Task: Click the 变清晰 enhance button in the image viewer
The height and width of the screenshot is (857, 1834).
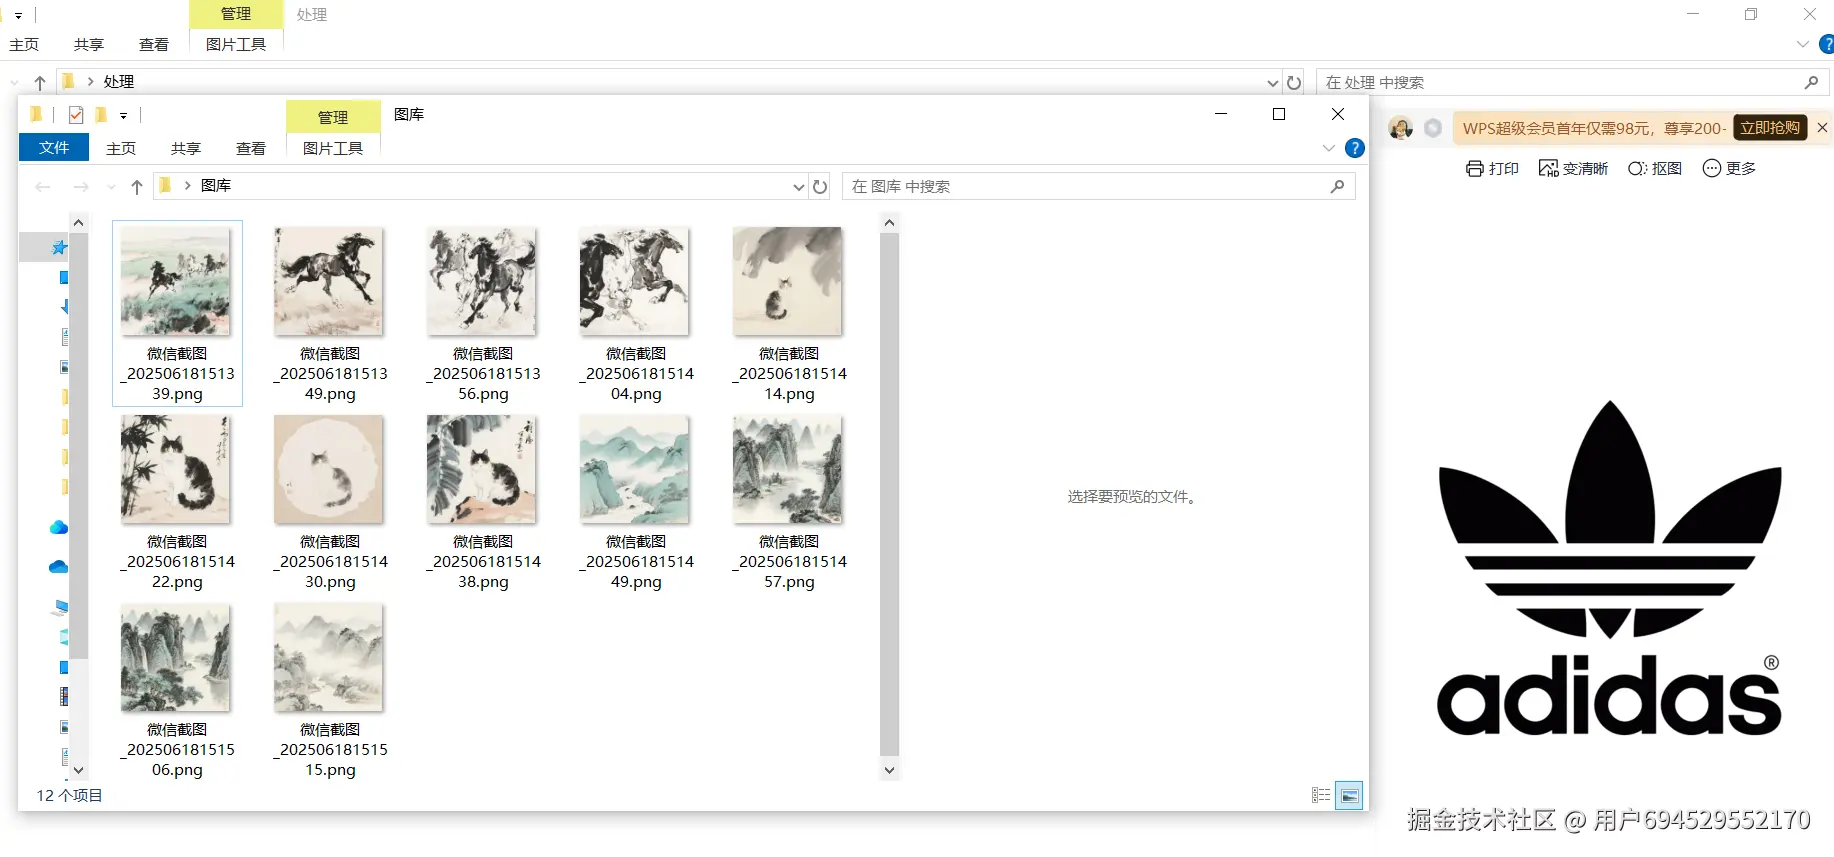Action: 1573,168
